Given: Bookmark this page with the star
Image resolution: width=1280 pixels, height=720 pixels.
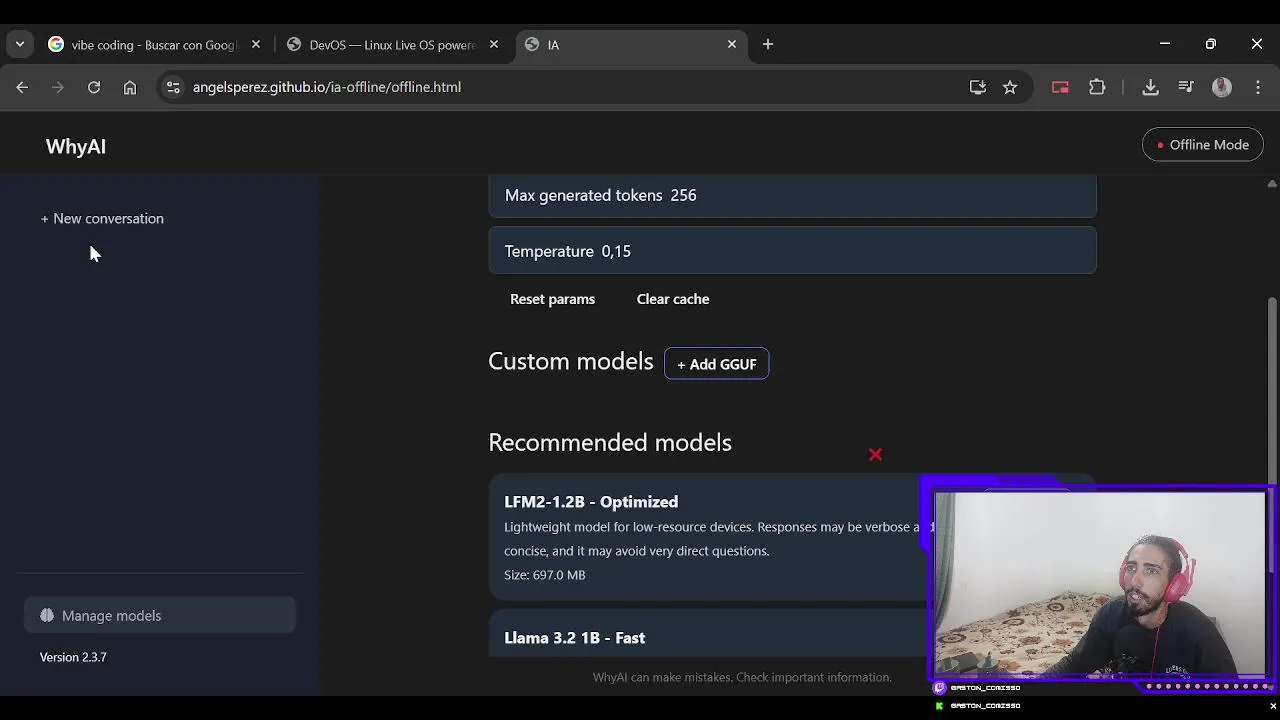Looking at the screenshot, I should tap(1010, 87).
